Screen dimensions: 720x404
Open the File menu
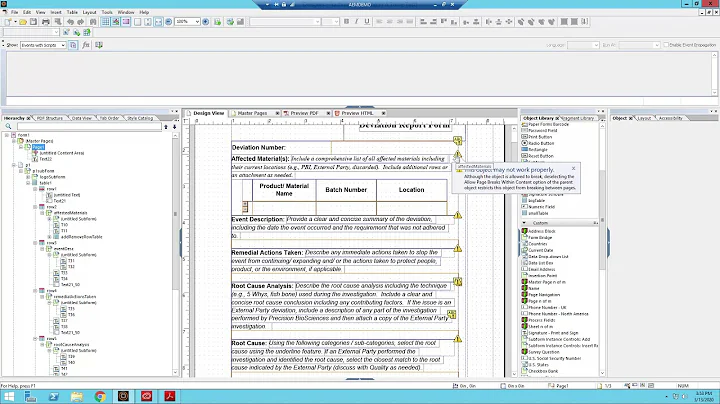click(14, 12)
